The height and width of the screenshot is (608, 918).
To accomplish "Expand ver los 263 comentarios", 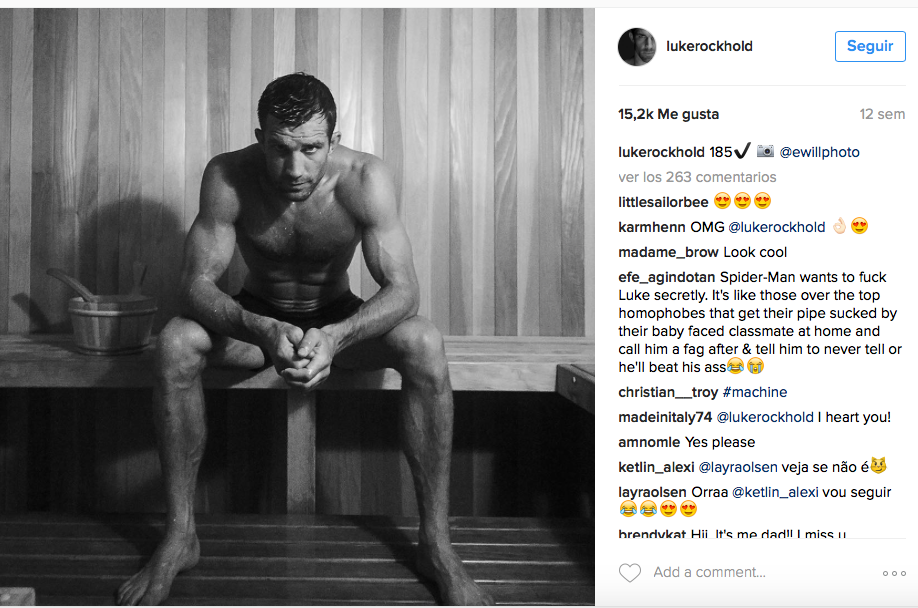I will pyautogui.click(x=697, y=177).
